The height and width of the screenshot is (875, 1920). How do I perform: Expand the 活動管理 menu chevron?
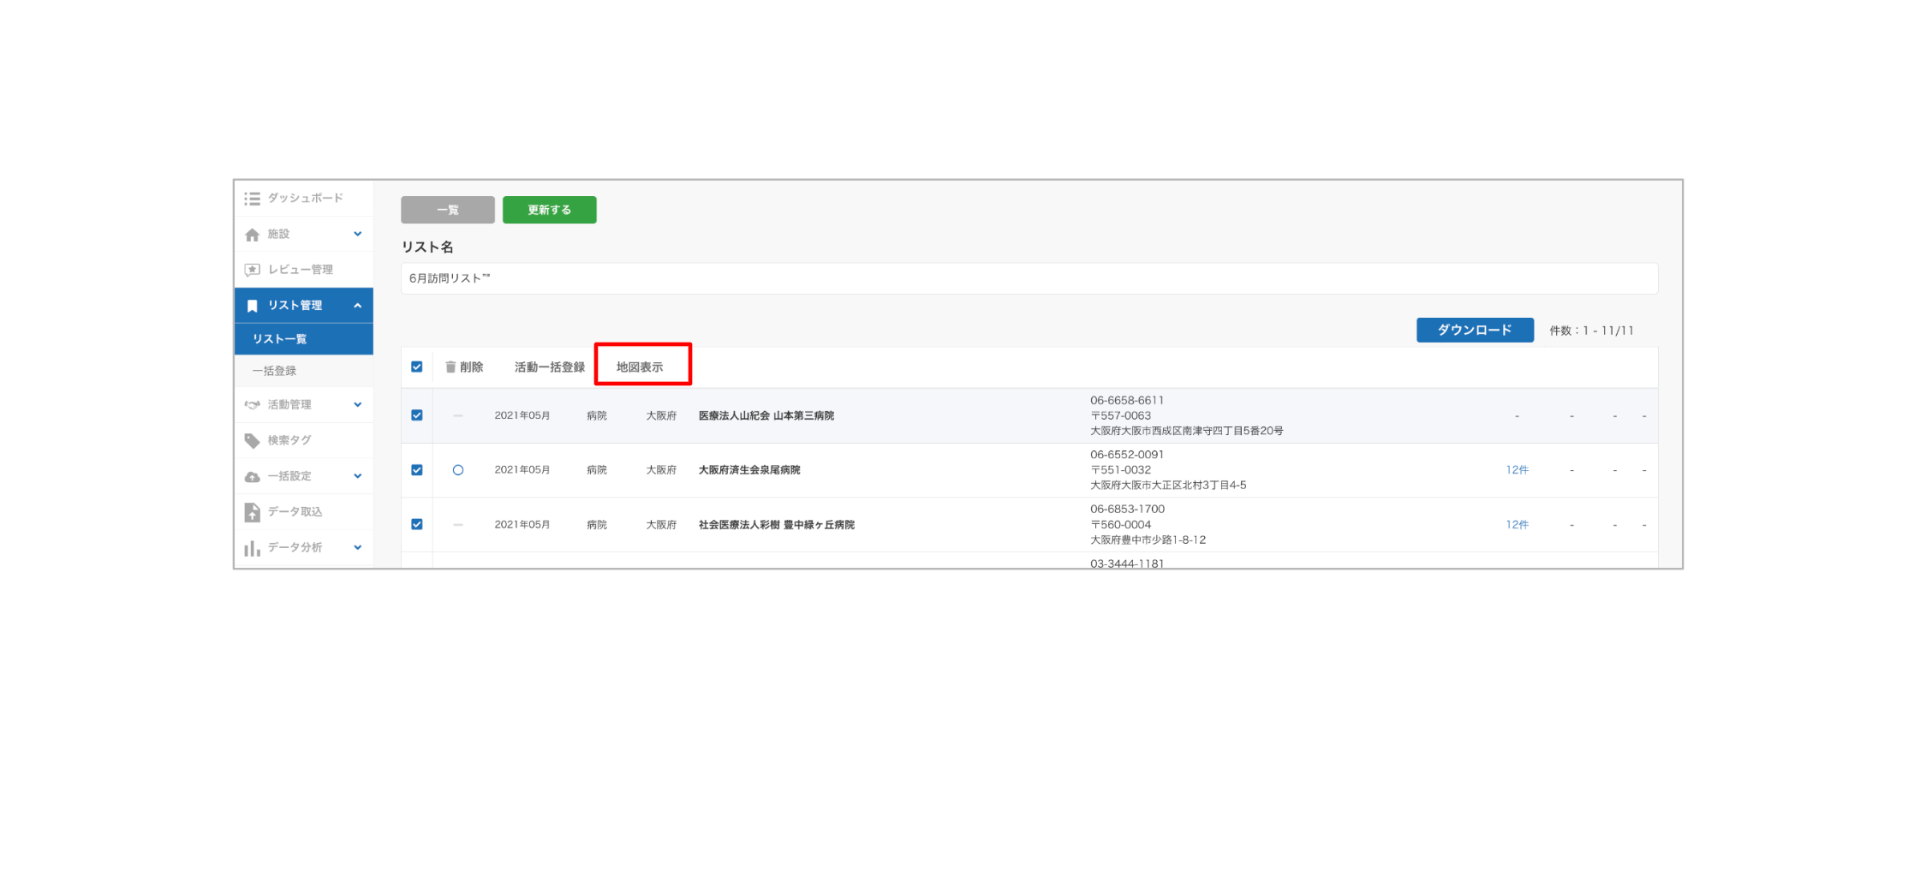[357, 405]
